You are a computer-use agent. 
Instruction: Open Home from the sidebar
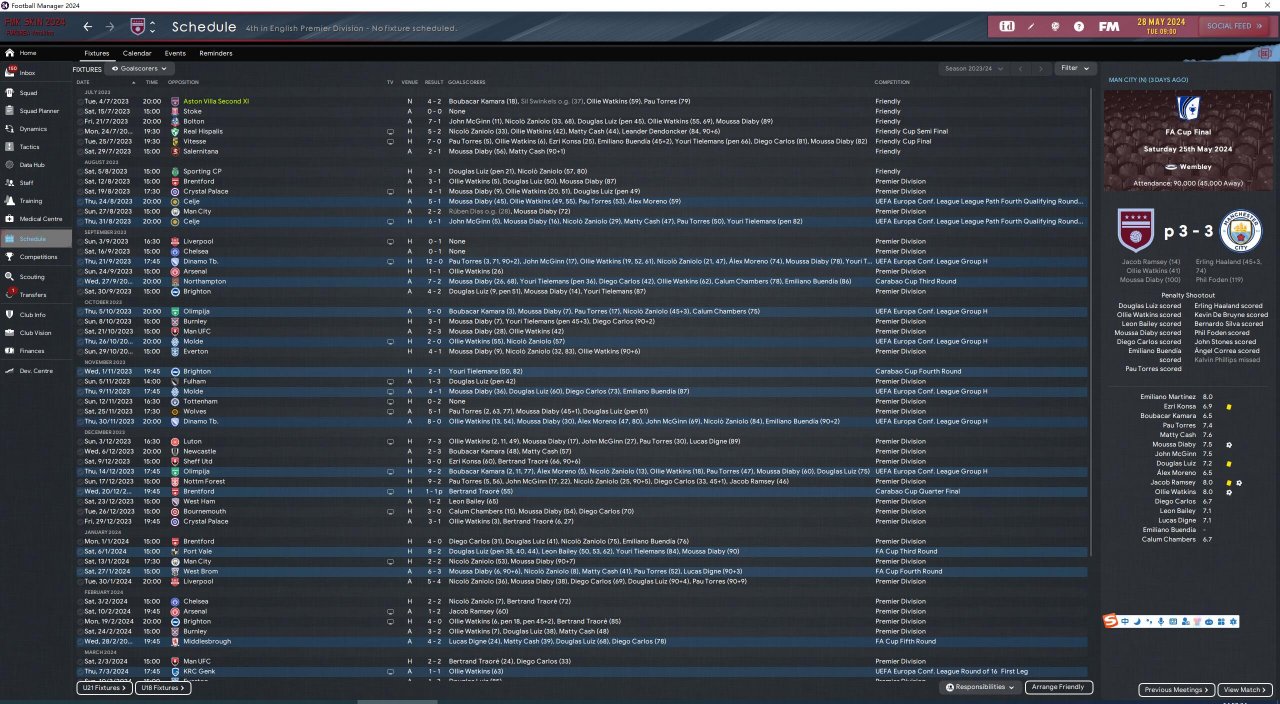pyautogui.click(x=36, y=53)
